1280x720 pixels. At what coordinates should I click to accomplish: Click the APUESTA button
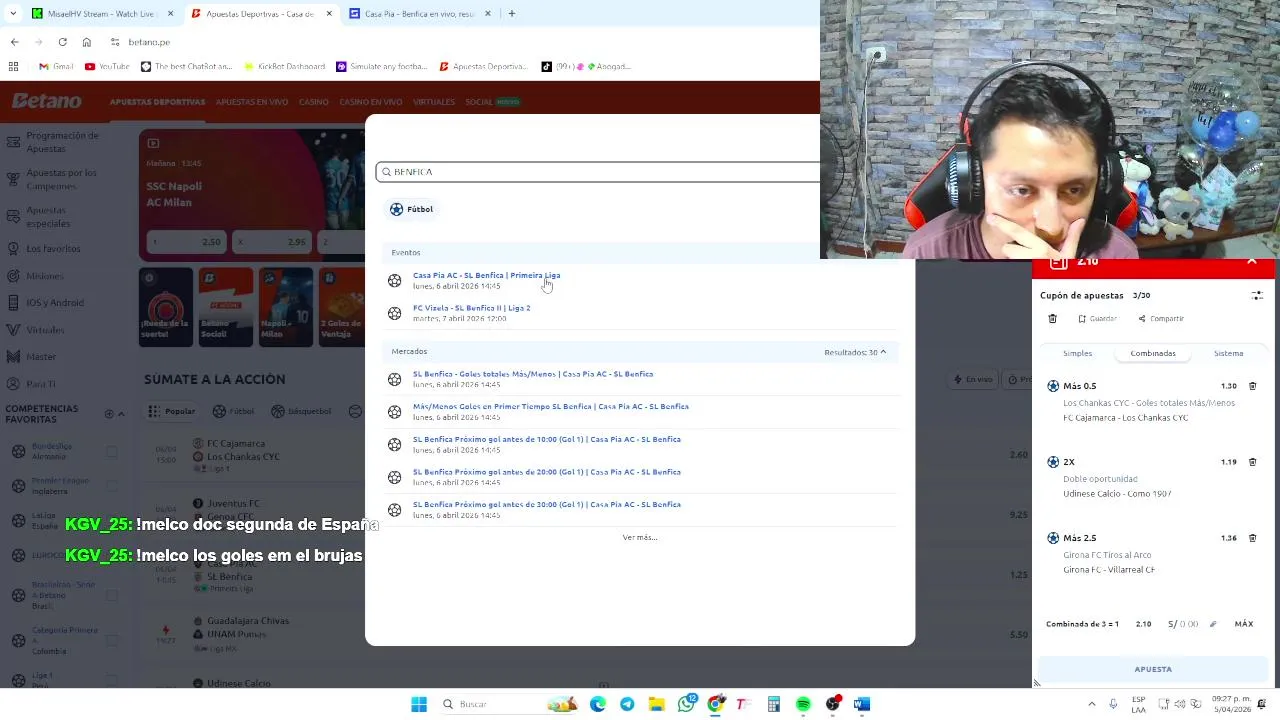click(1153, 669)
